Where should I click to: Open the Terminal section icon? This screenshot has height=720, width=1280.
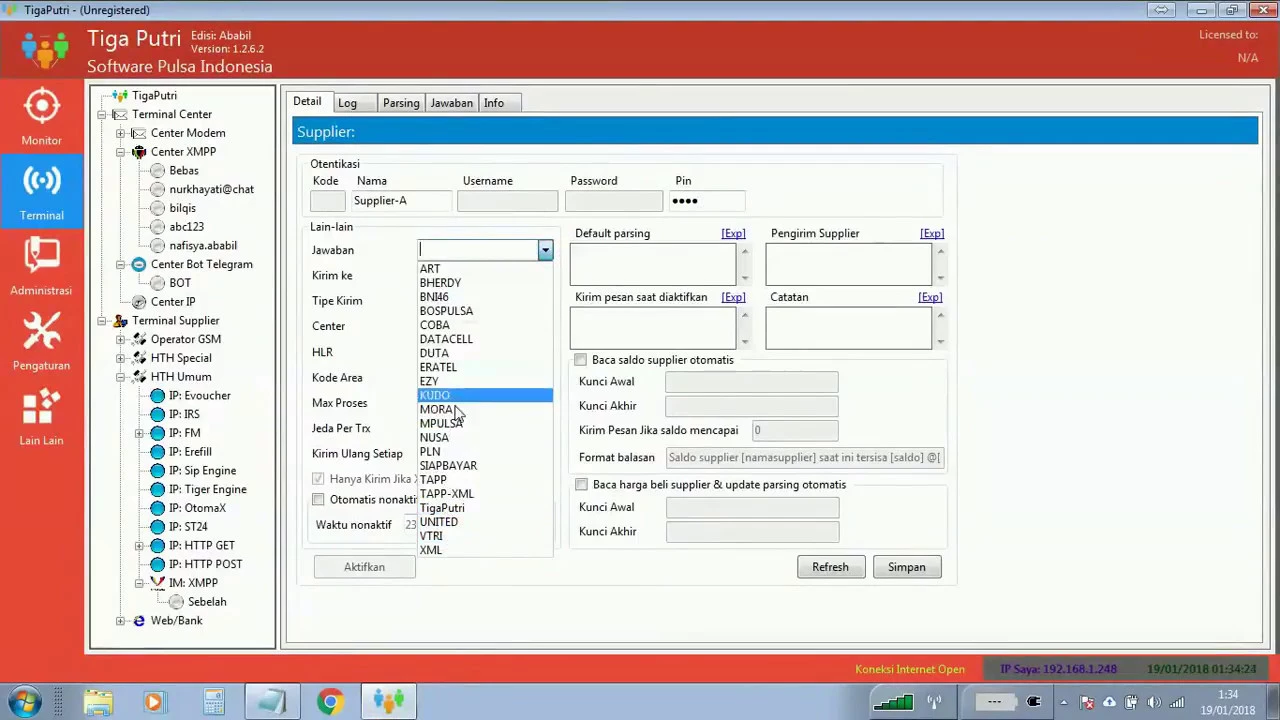pos(41,181)
